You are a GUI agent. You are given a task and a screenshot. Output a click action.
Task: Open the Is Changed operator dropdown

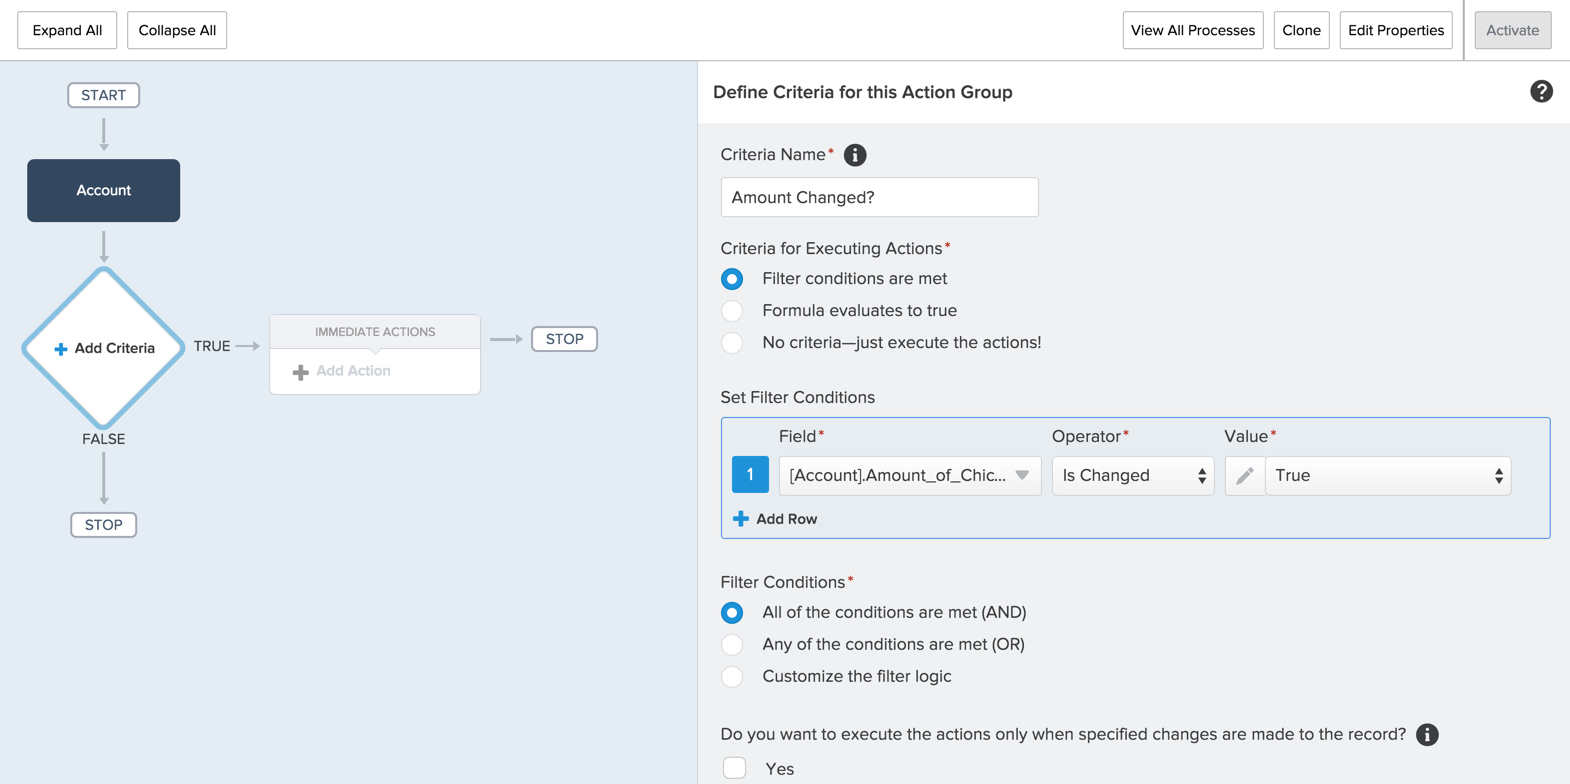point(1132,476)
